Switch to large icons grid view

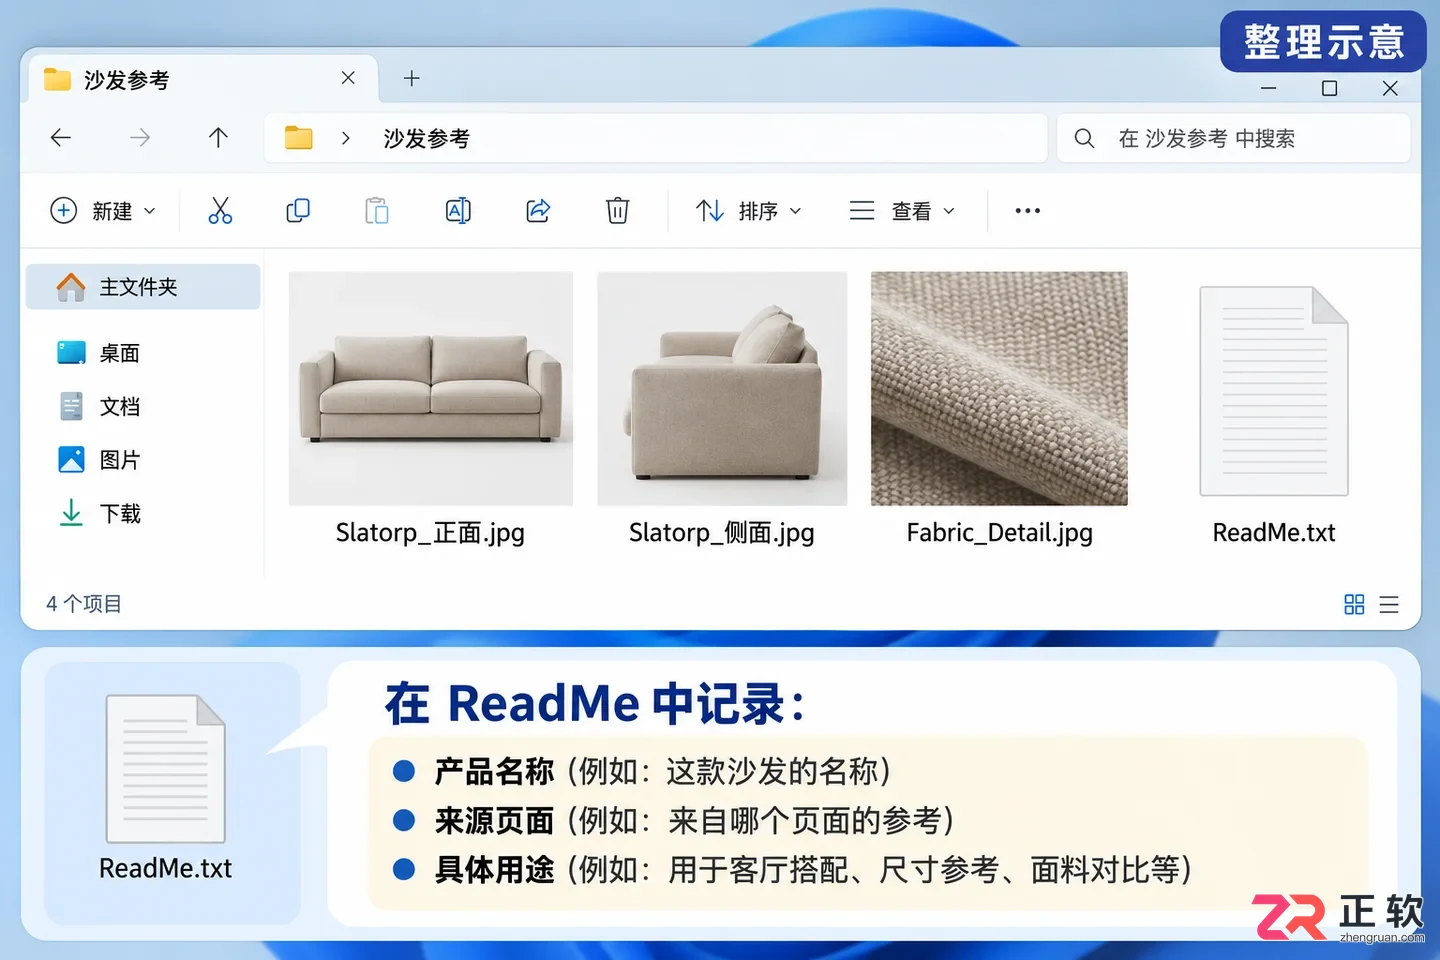point(1354,604)
